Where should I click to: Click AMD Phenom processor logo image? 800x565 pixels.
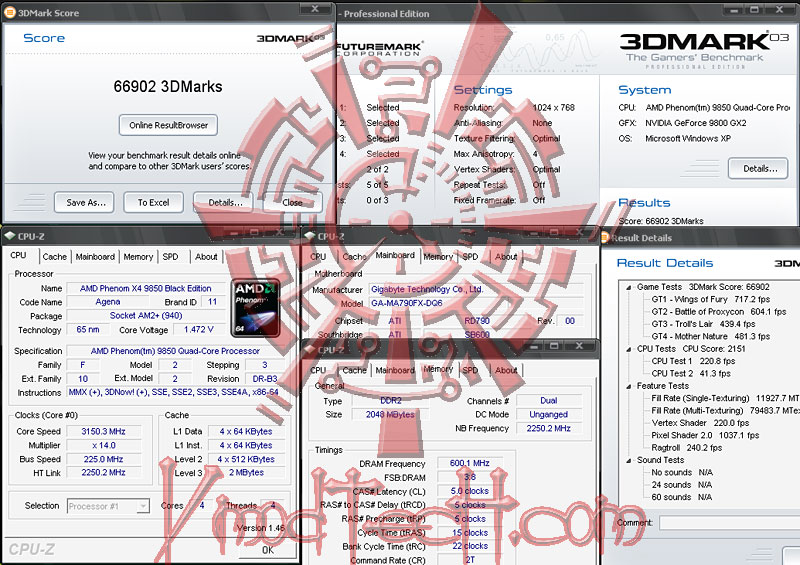(255, 308)
